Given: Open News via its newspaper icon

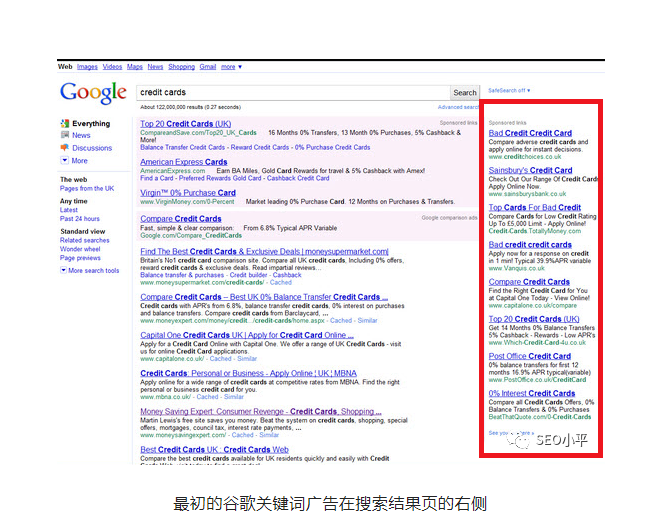Looking at the screenshot, I should [65, 135].
